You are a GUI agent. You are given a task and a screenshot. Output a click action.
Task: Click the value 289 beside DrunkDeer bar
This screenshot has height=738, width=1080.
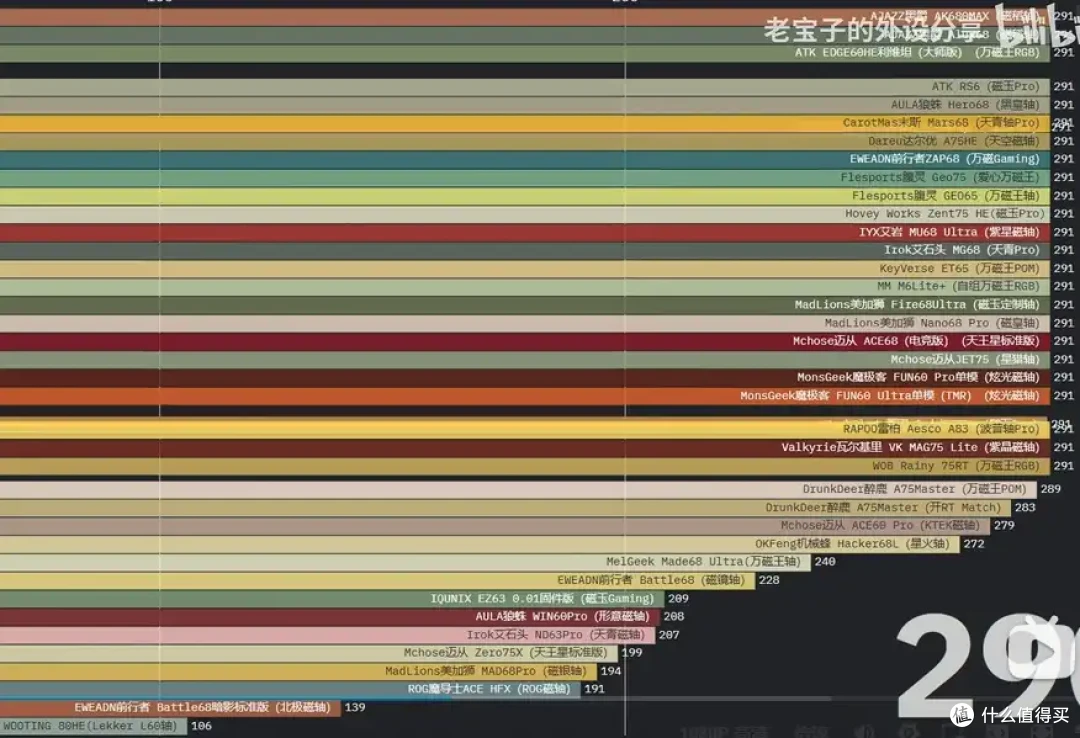pyautogui.click(x=1050, y=489)
